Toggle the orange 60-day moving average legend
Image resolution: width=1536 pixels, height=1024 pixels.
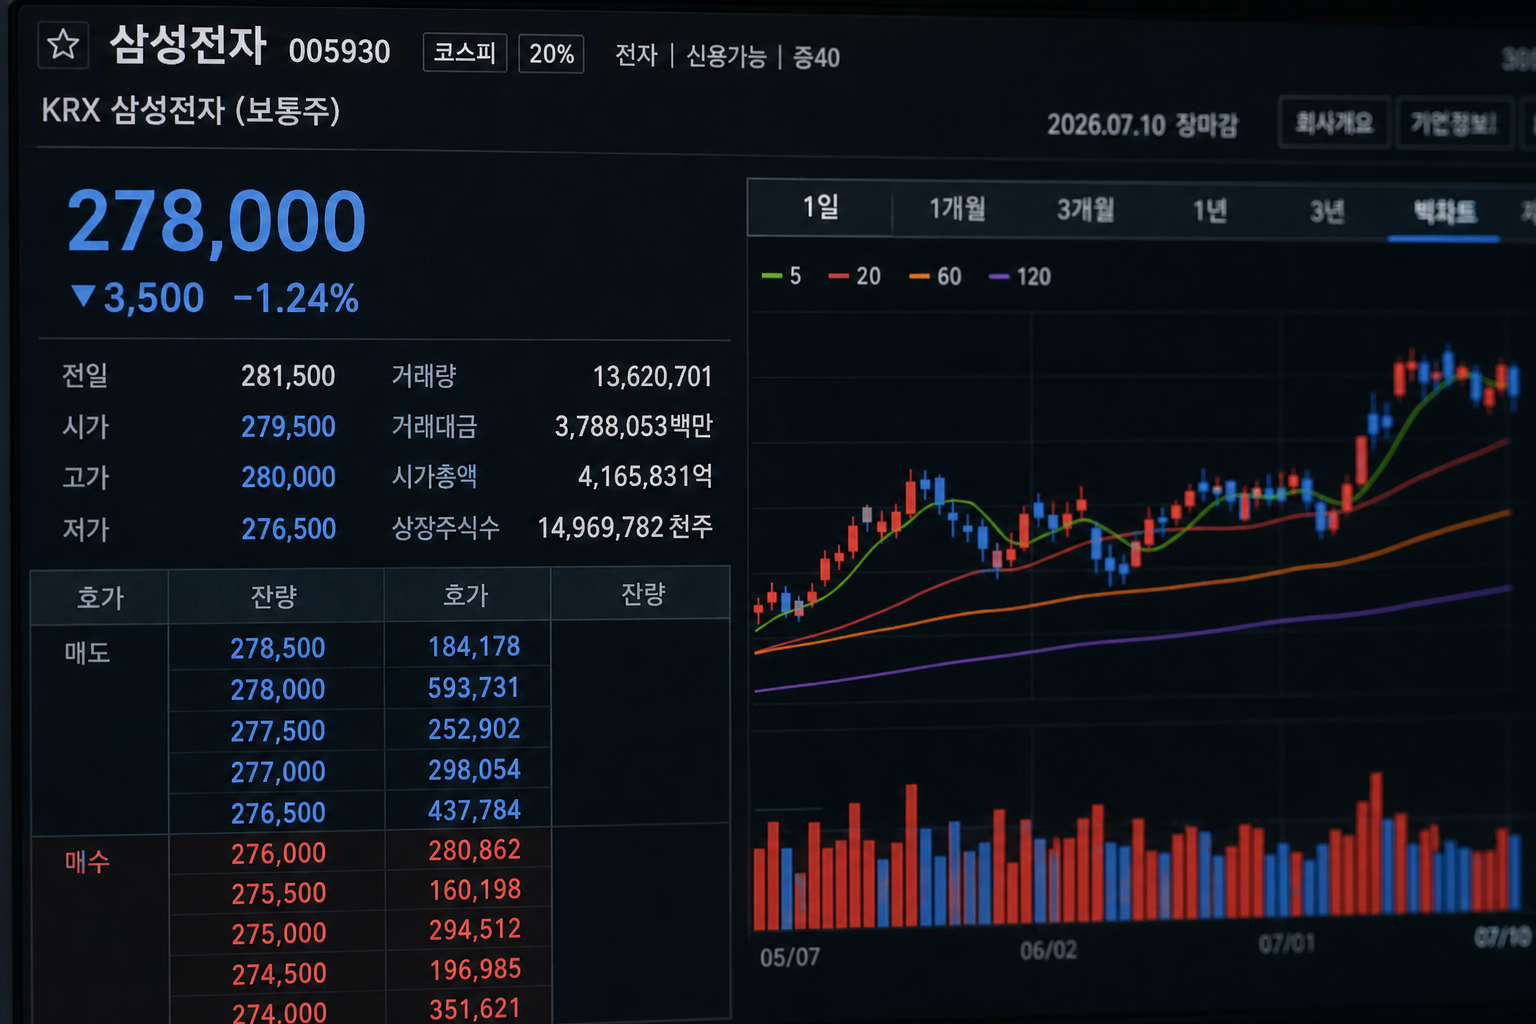click(x=935, y=276)
